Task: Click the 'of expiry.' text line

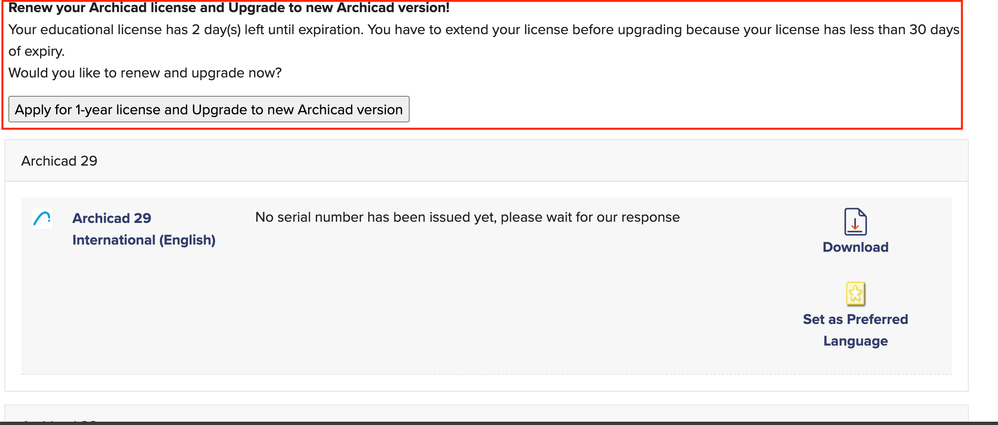Action: pyautogui.click(x=37, y=52)
